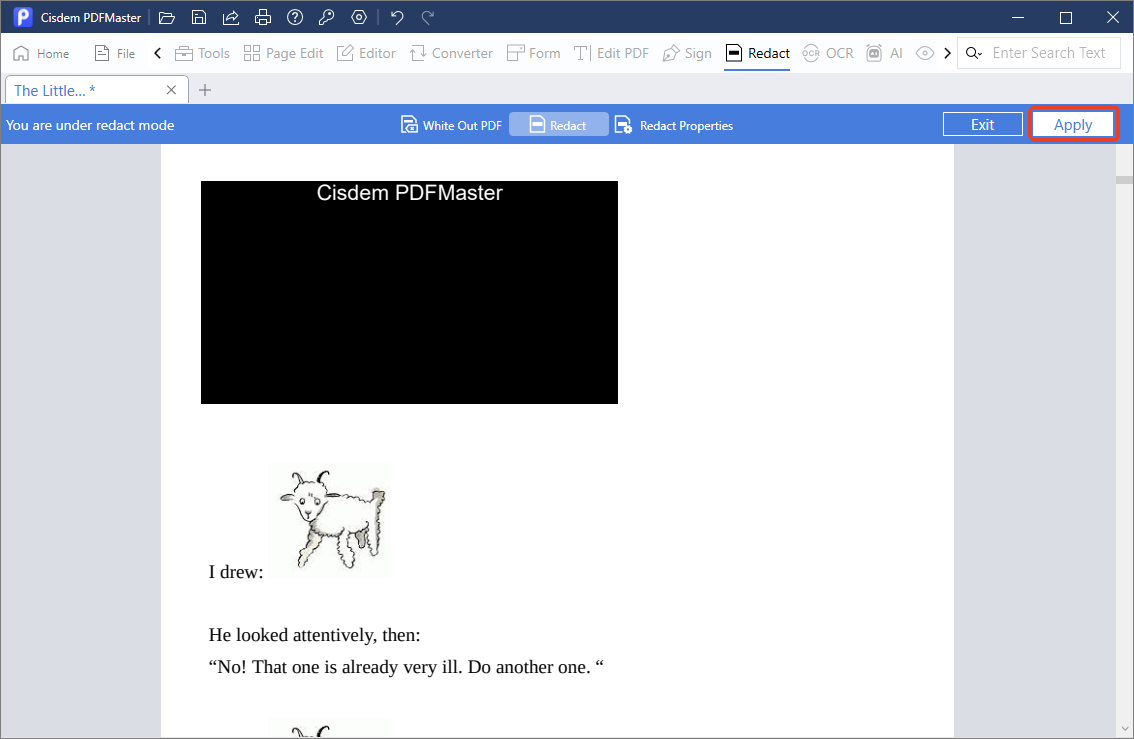Click the eye view icon in toolbar

point(924,54)
